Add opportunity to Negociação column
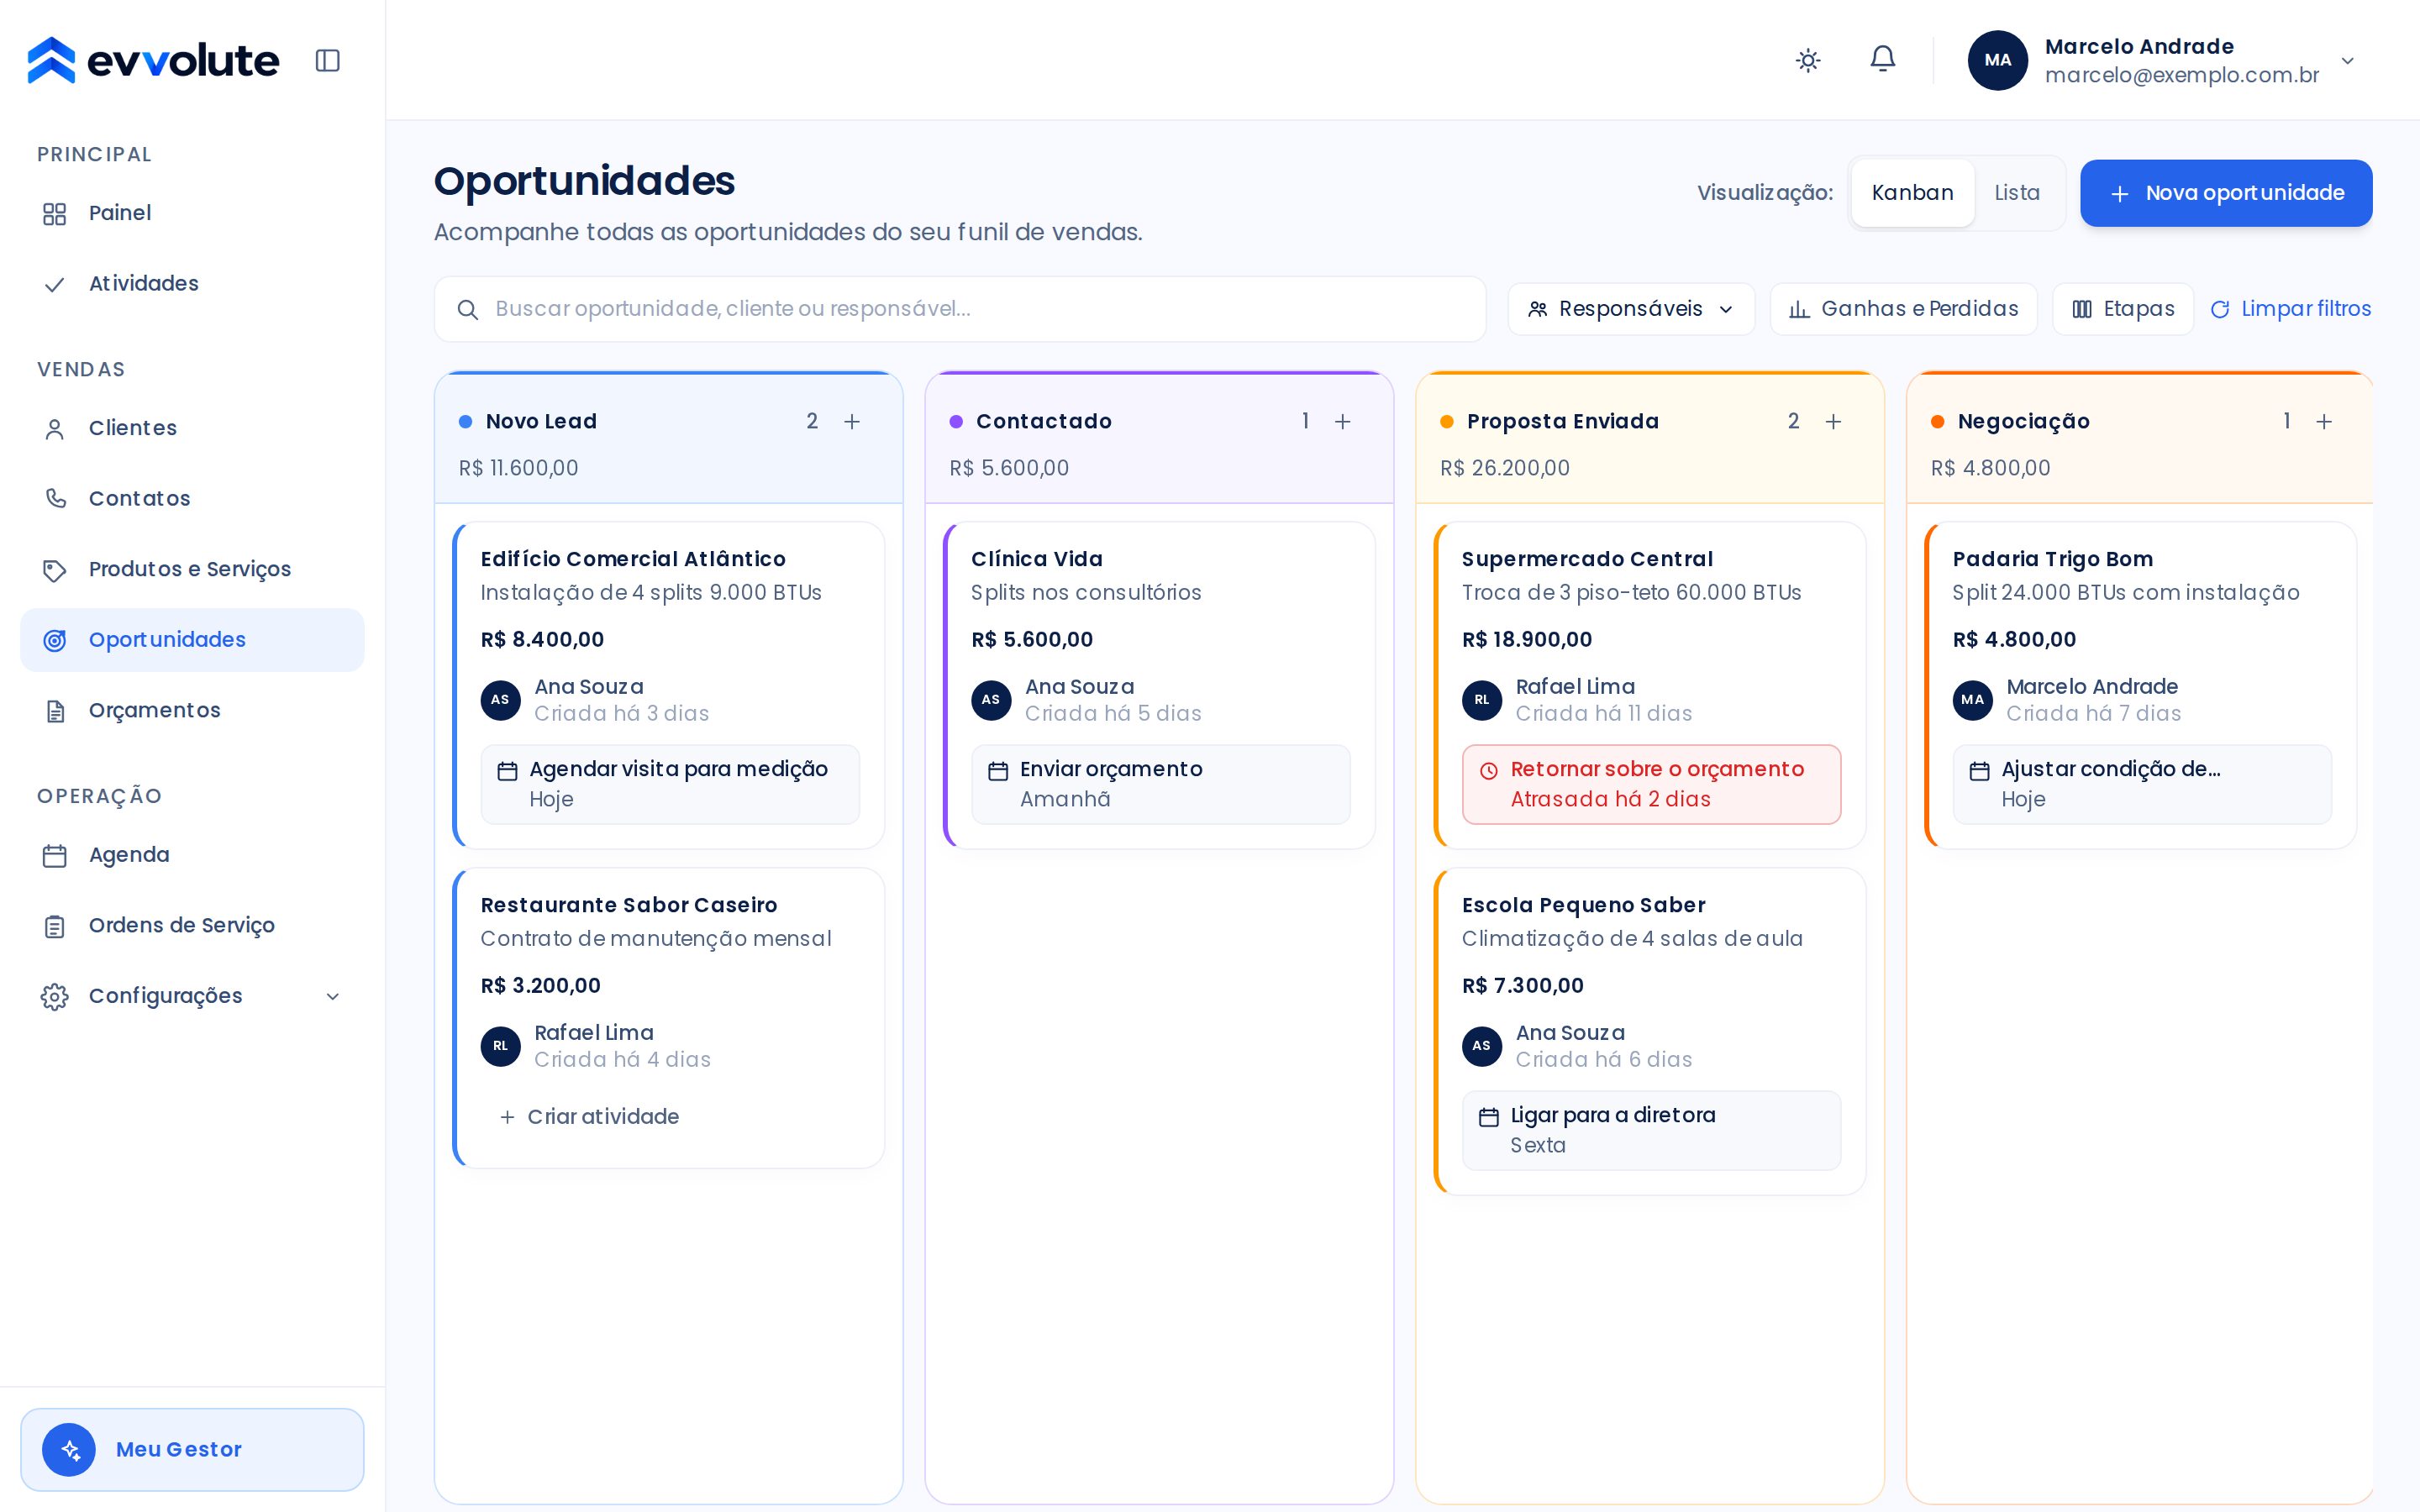The height and width of the screenshot is (1512, 2420). (2324, 422)
